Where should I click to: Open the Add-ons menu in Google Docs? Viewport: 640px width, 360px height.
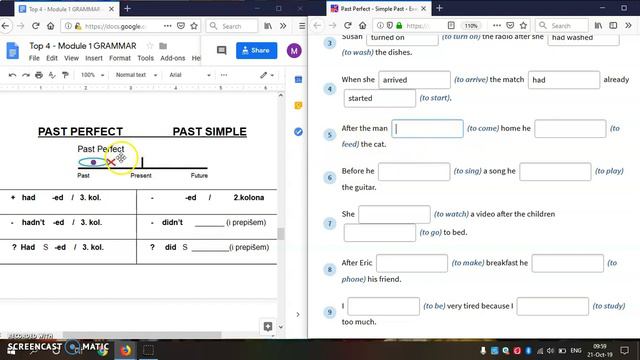tap(173, 58)
